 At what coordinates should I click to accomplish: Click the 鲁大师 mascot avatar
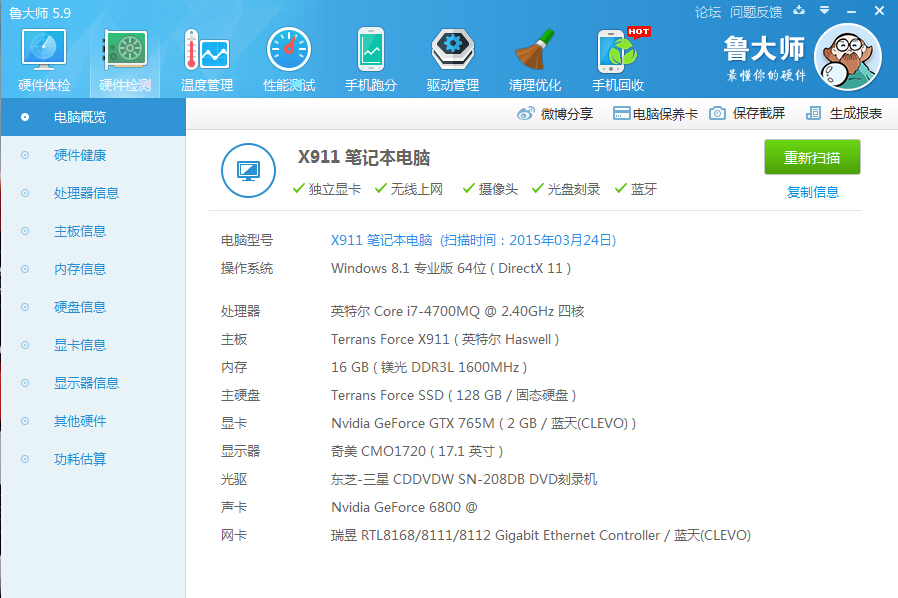pyautogui.click(x=848, y=57)
